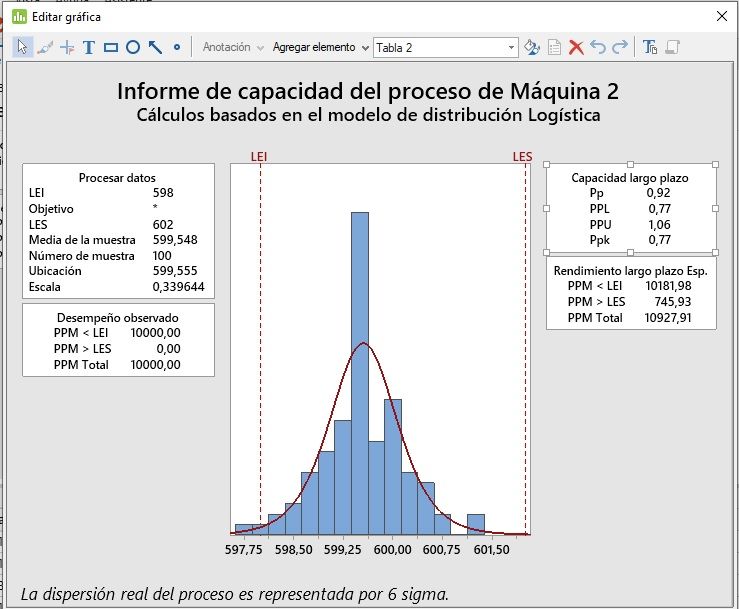The width and height of the screenshot is (739, 609).
Task: Choose the Text annotation tool
Action: point(89,47)
